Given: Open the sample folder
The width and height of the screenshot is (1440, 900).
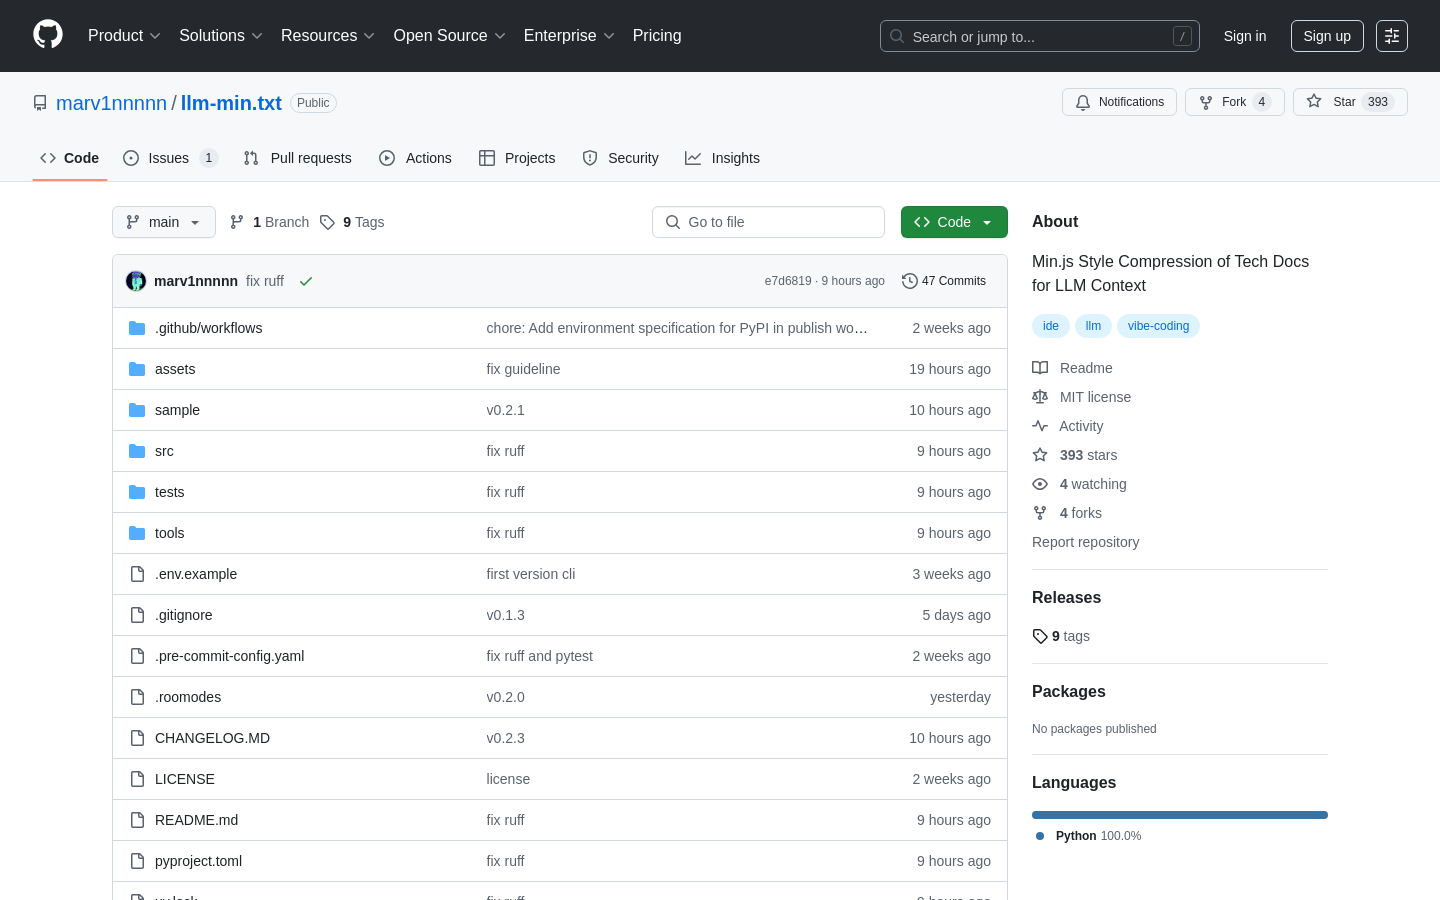Looking at the screenshot, I should (x=177, y=410).
